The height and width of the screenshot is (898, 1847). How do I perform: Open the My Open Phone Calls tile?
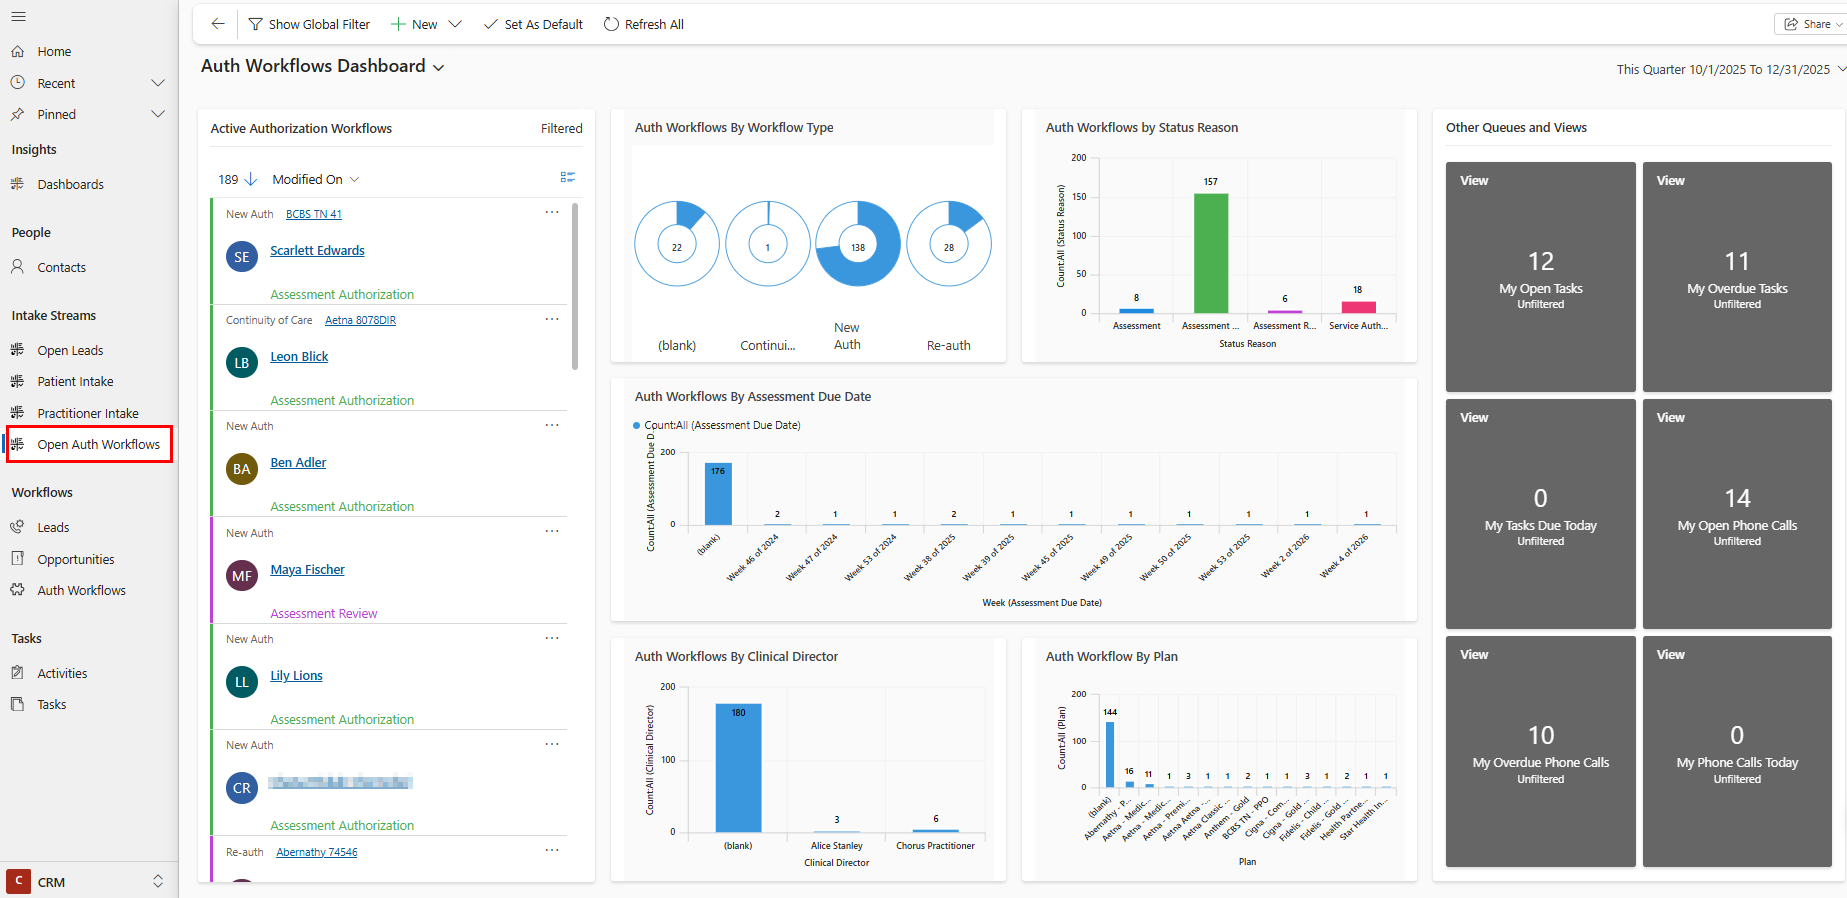point(1736,514)
